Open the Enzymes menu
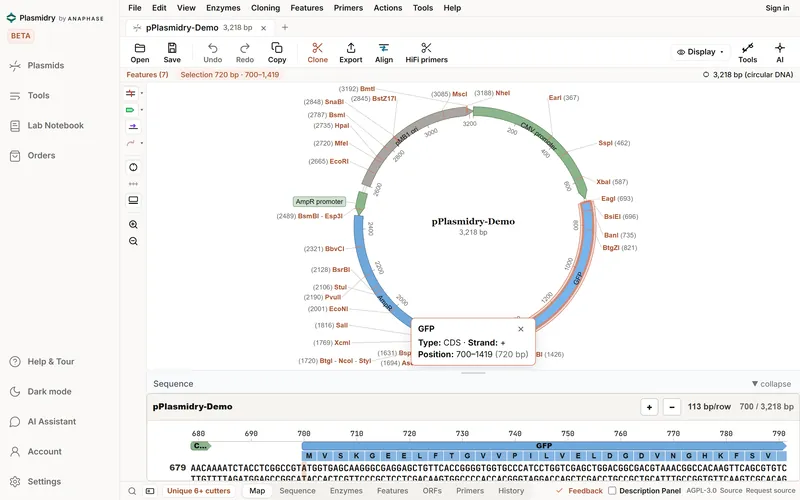 223,8
